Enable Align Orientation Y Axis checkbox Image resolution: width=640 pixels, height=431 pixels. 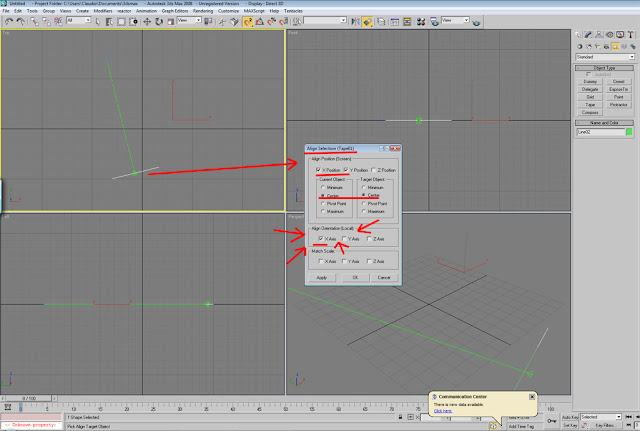pos(344,238)
